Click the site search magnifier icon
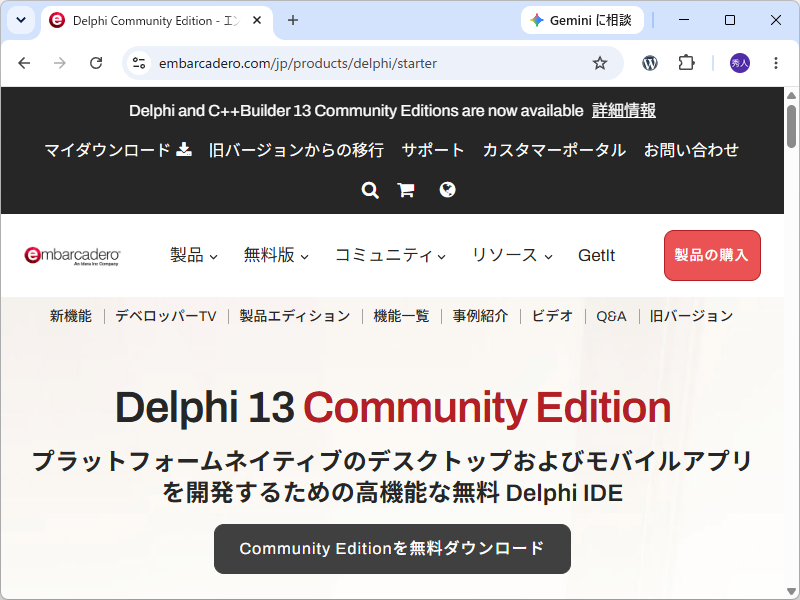This screenshot has width=800, height=600. click(x=370, y=190)
